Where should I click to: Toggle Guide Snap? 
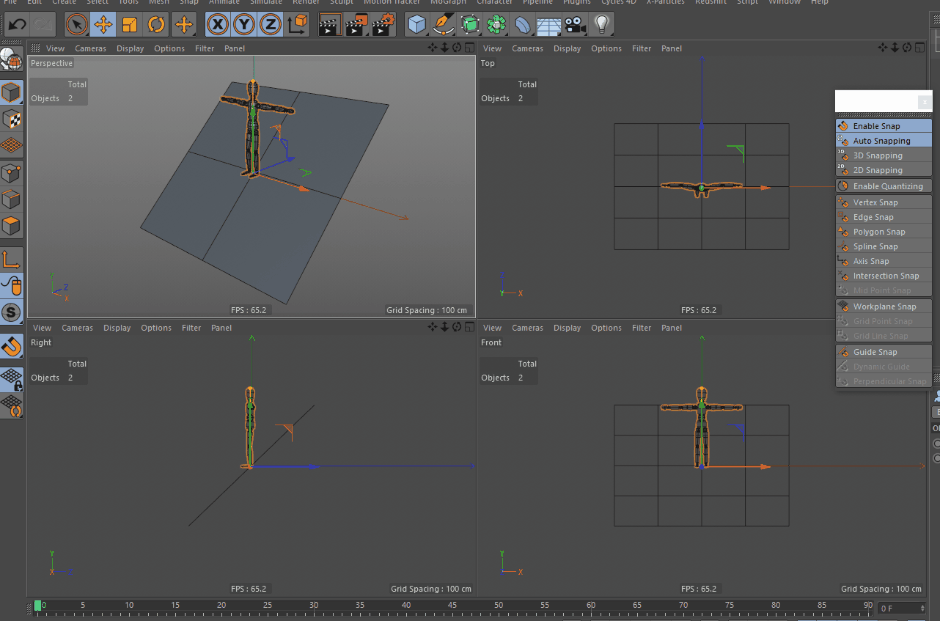884,352
